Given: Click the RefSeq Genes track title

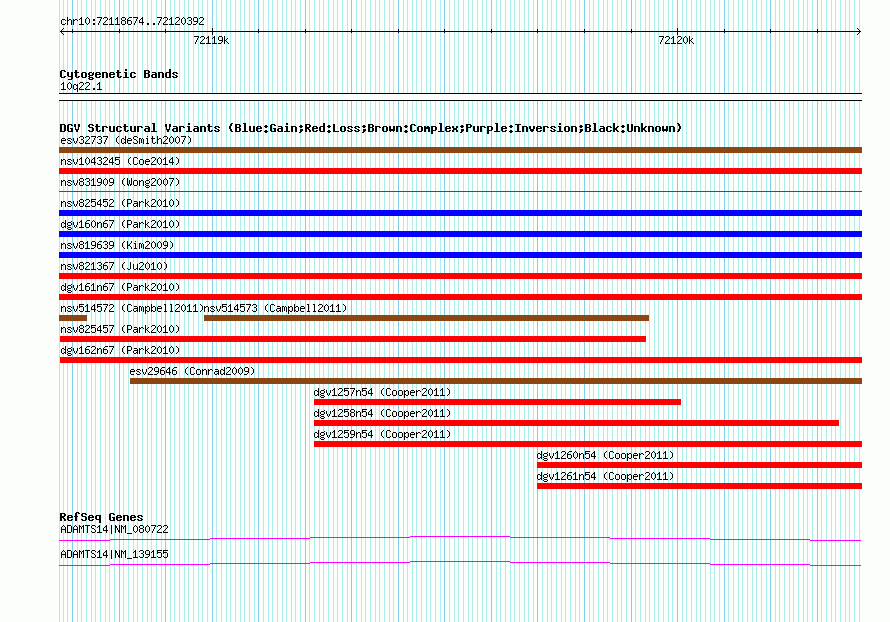Looking at the screenshot, I should tap(101, 516).
